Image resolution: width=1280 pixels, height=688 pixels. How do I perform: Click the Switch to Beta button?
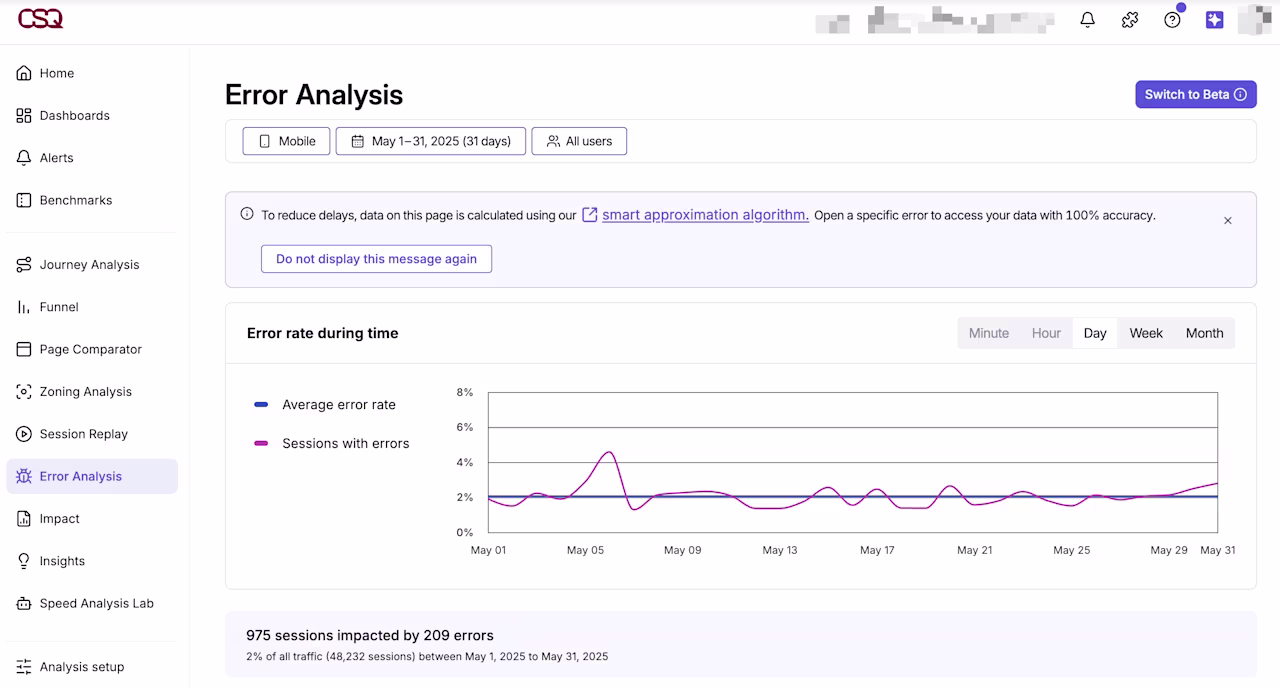[1196, 94]
